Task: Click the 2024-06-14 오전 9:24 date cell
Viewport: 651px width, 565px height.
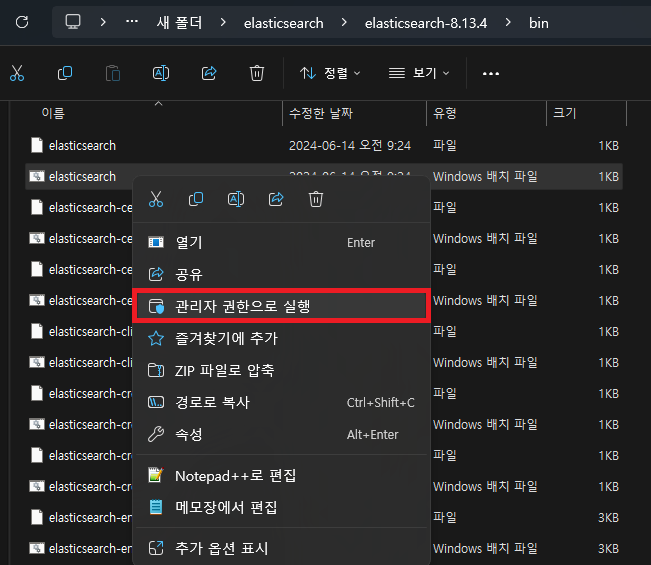Action: click(x=350, y=146)
